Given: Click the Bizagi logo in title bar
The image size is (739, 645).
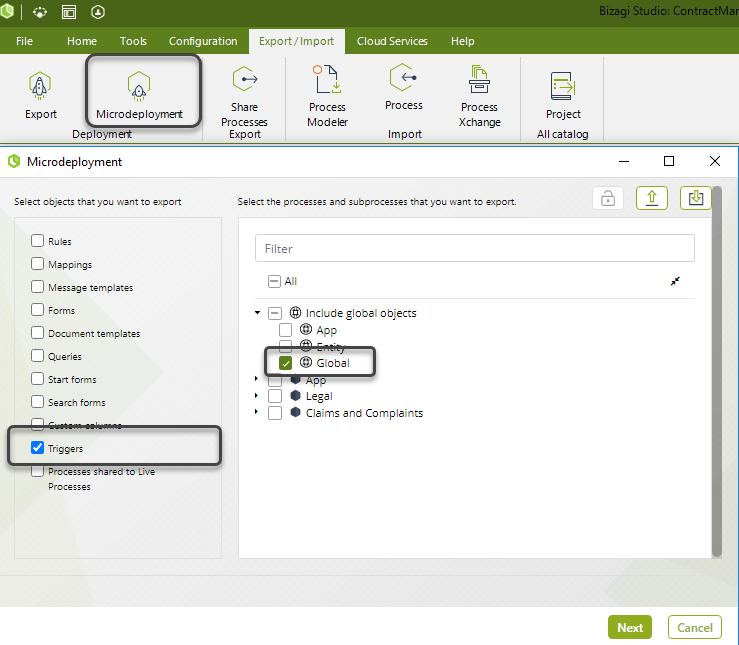Looking at the screenshot, I should [x=7, y=12].
